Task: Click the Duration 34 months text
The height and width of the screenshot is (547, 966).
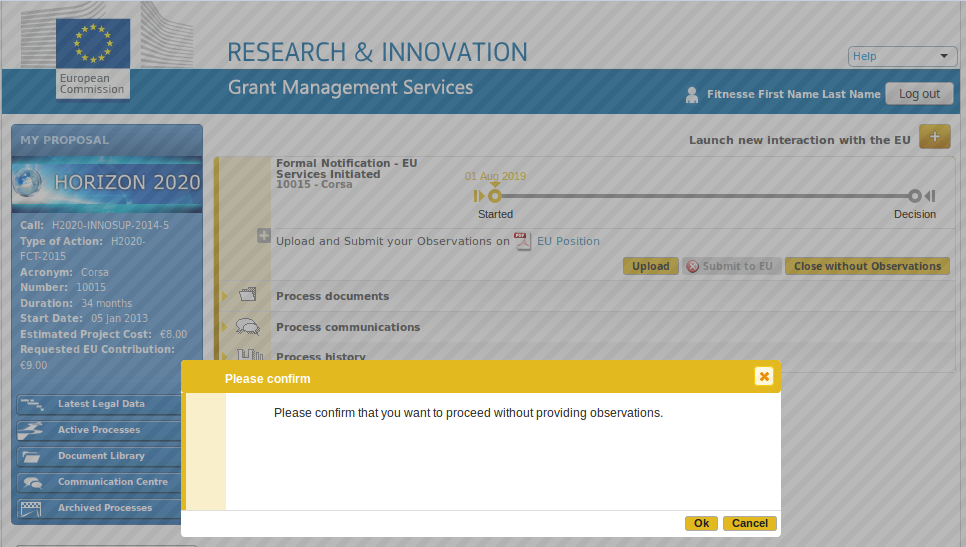Action: point(76,303)
